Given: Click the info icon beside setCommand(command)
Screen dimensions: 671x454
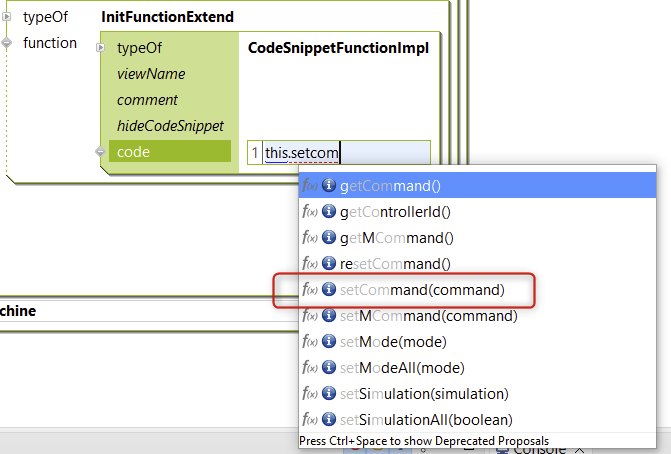Looking at the screenshot, I should tap(328, 290).
